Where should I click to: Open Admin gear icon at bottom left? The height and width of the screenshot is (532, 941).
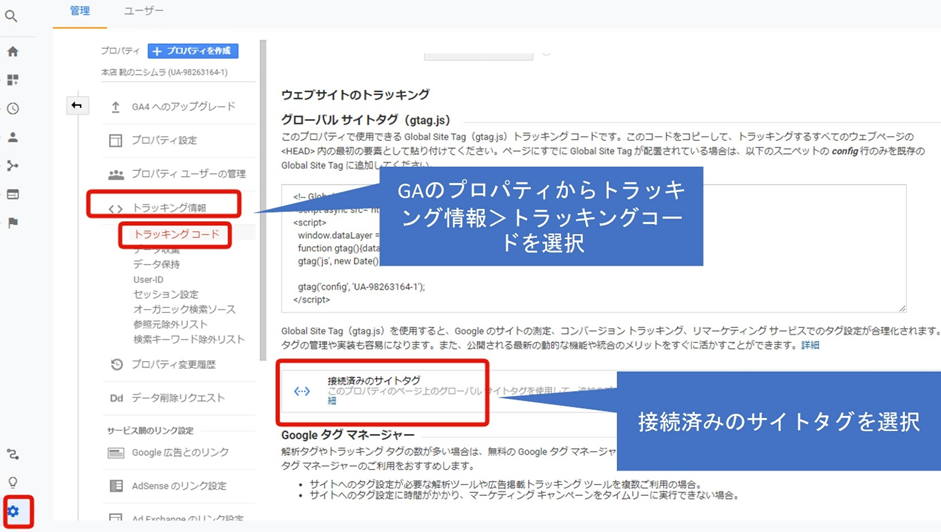pyautogui.click(x=13, y=512)
